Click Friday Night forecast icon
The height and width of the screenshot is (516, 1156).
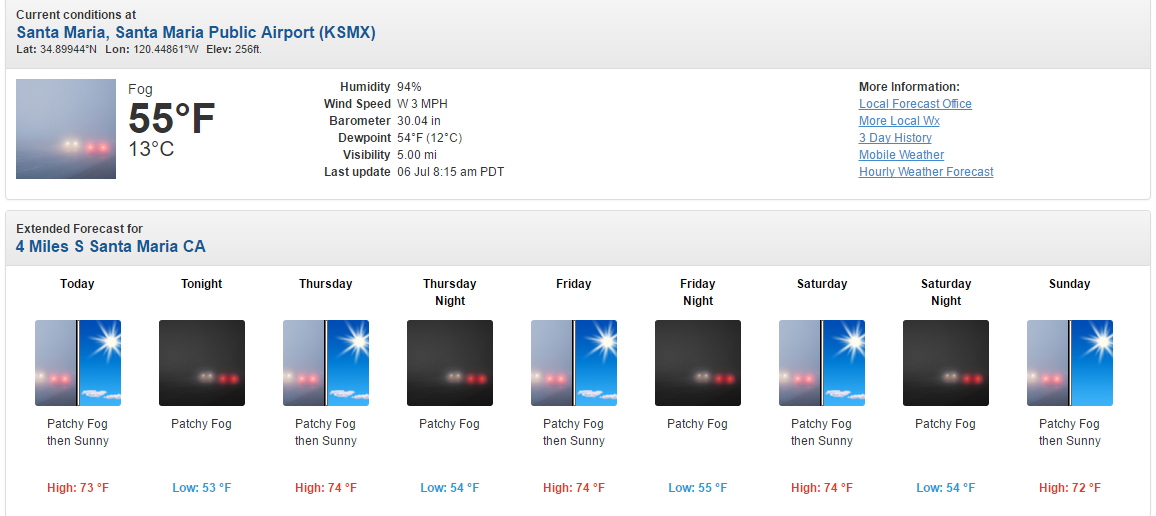697,363
